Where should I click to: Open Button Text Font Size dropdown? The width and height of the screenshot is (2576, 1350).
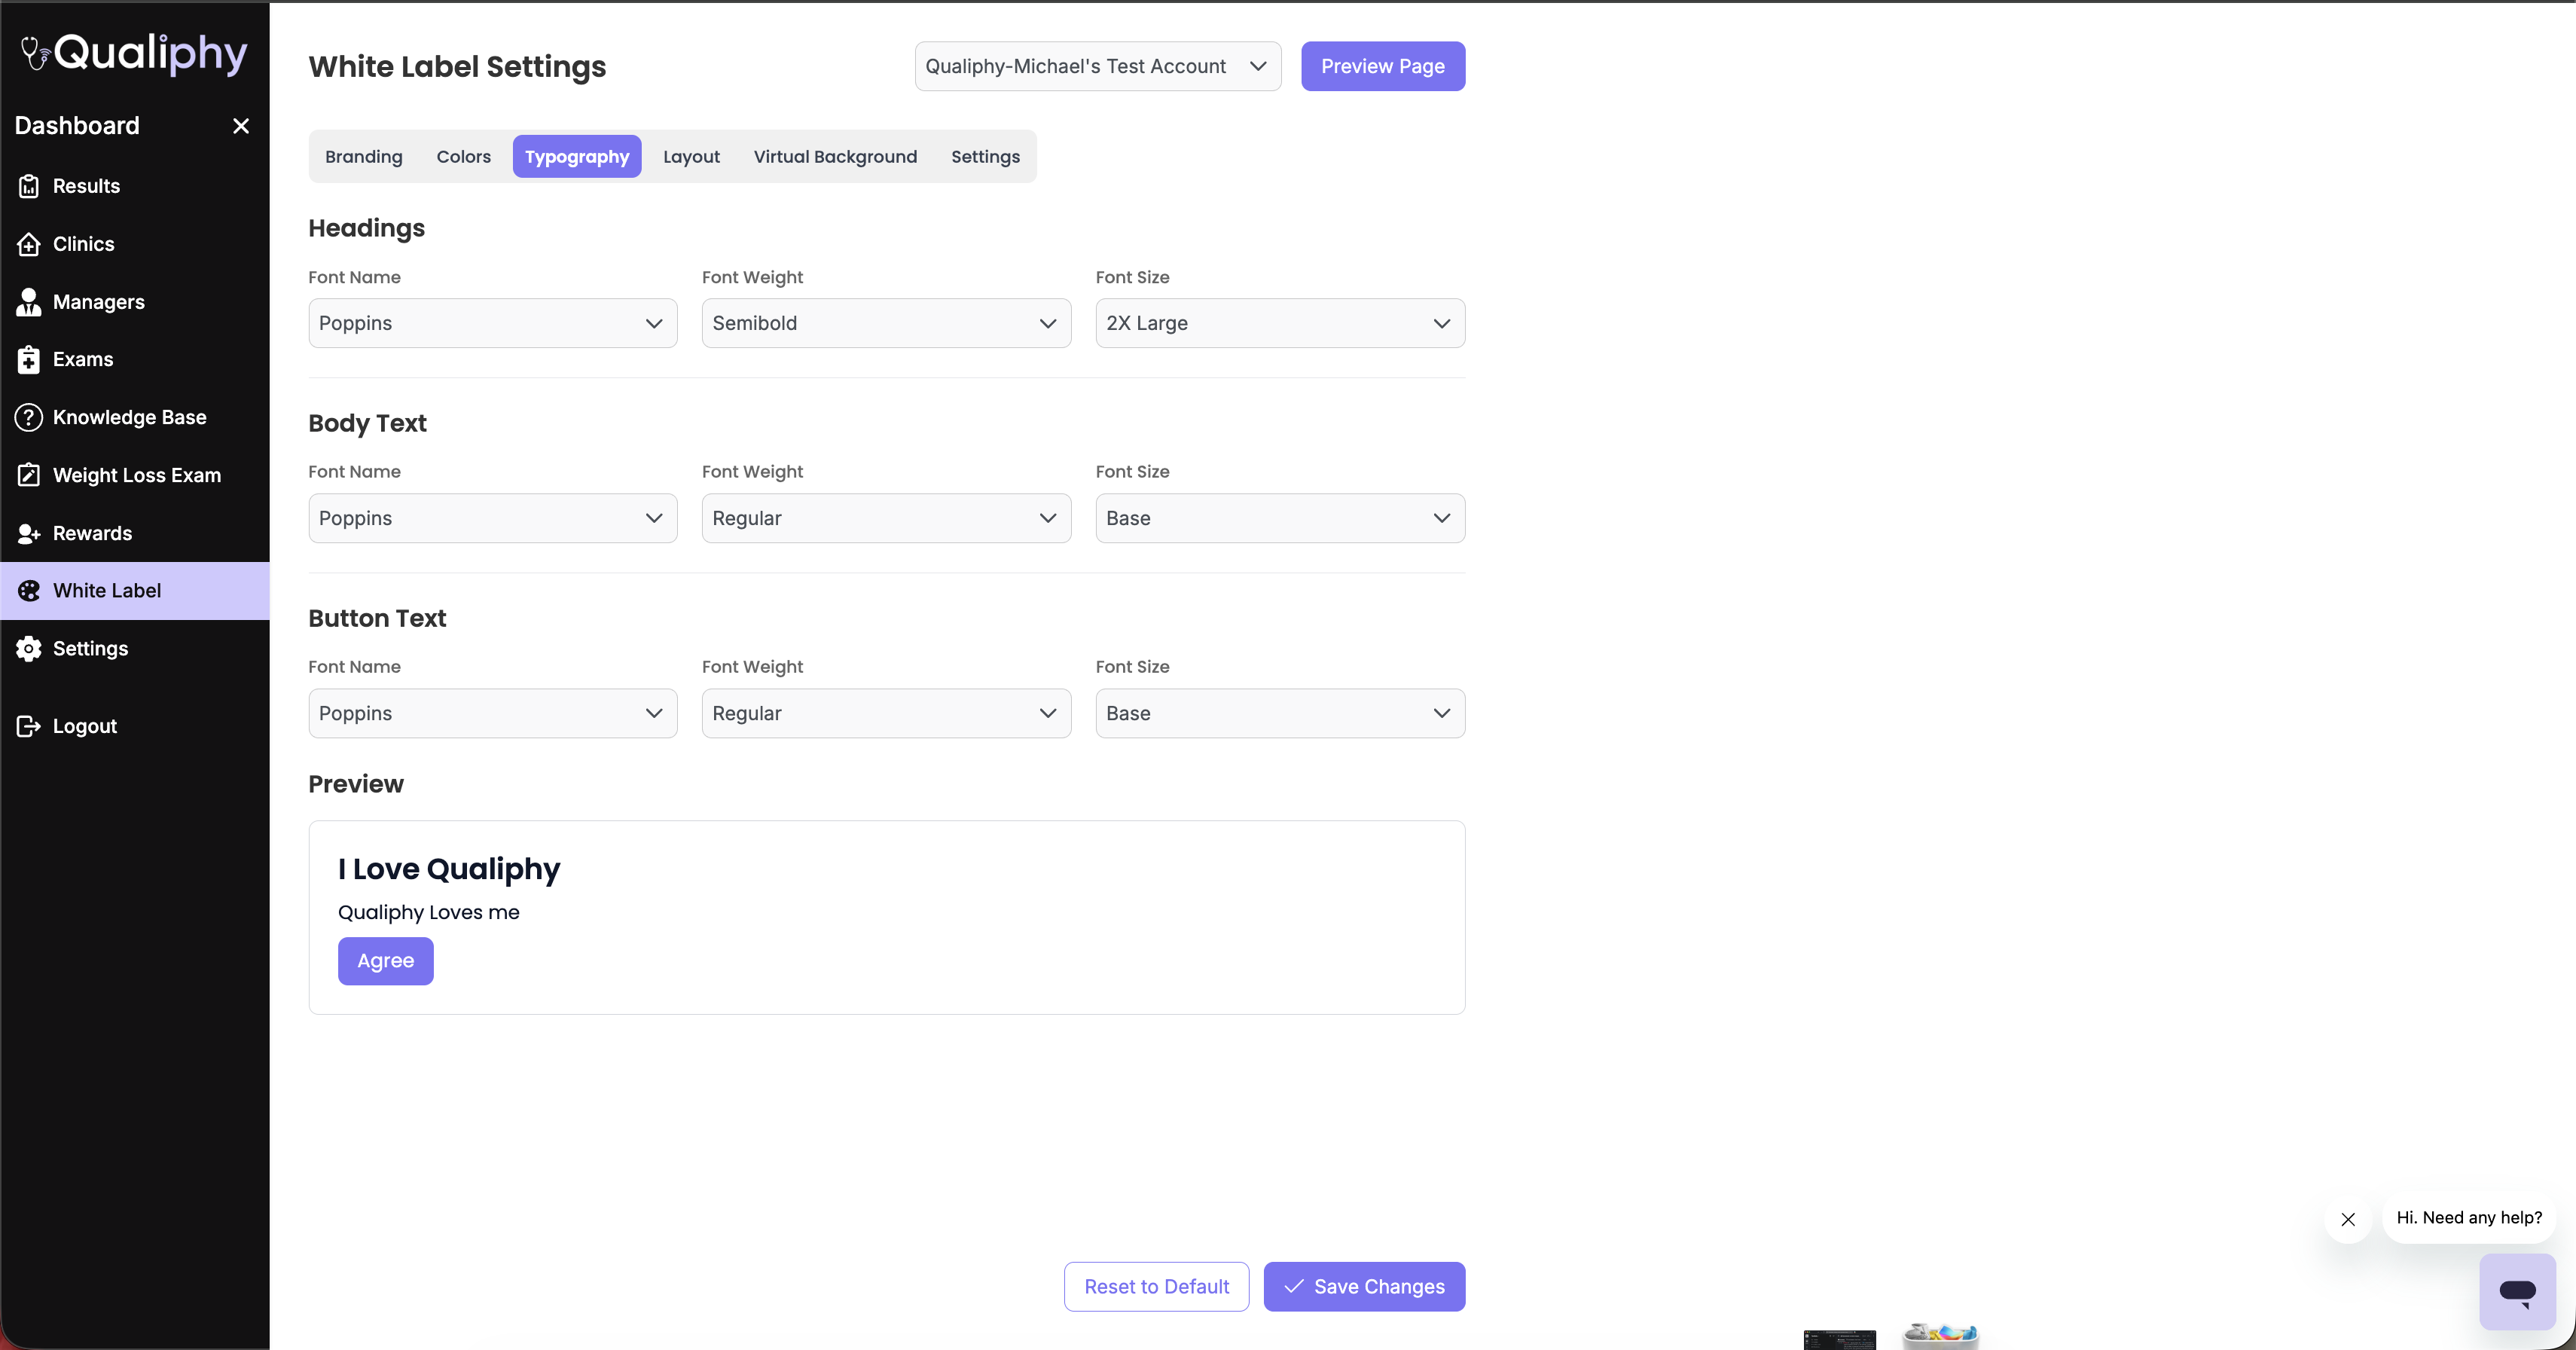(1280, 713)
